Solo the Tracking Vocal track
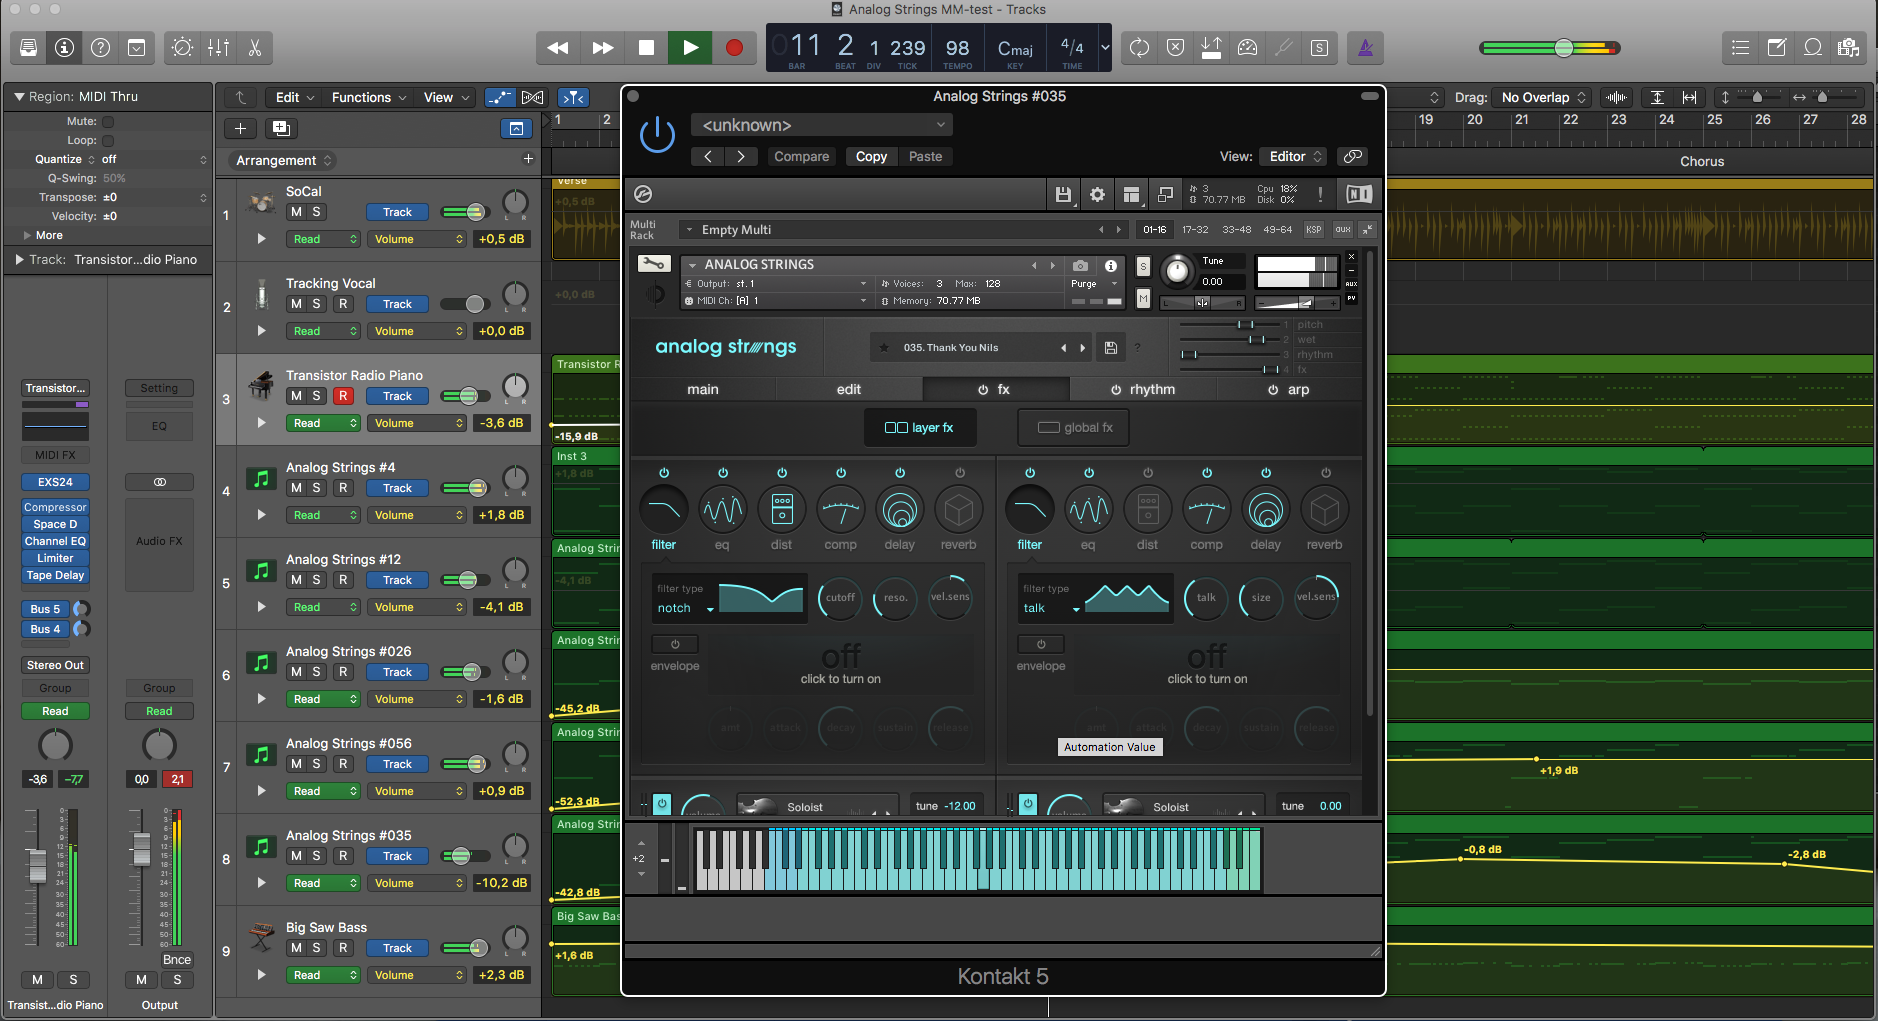 coord(317,304)
